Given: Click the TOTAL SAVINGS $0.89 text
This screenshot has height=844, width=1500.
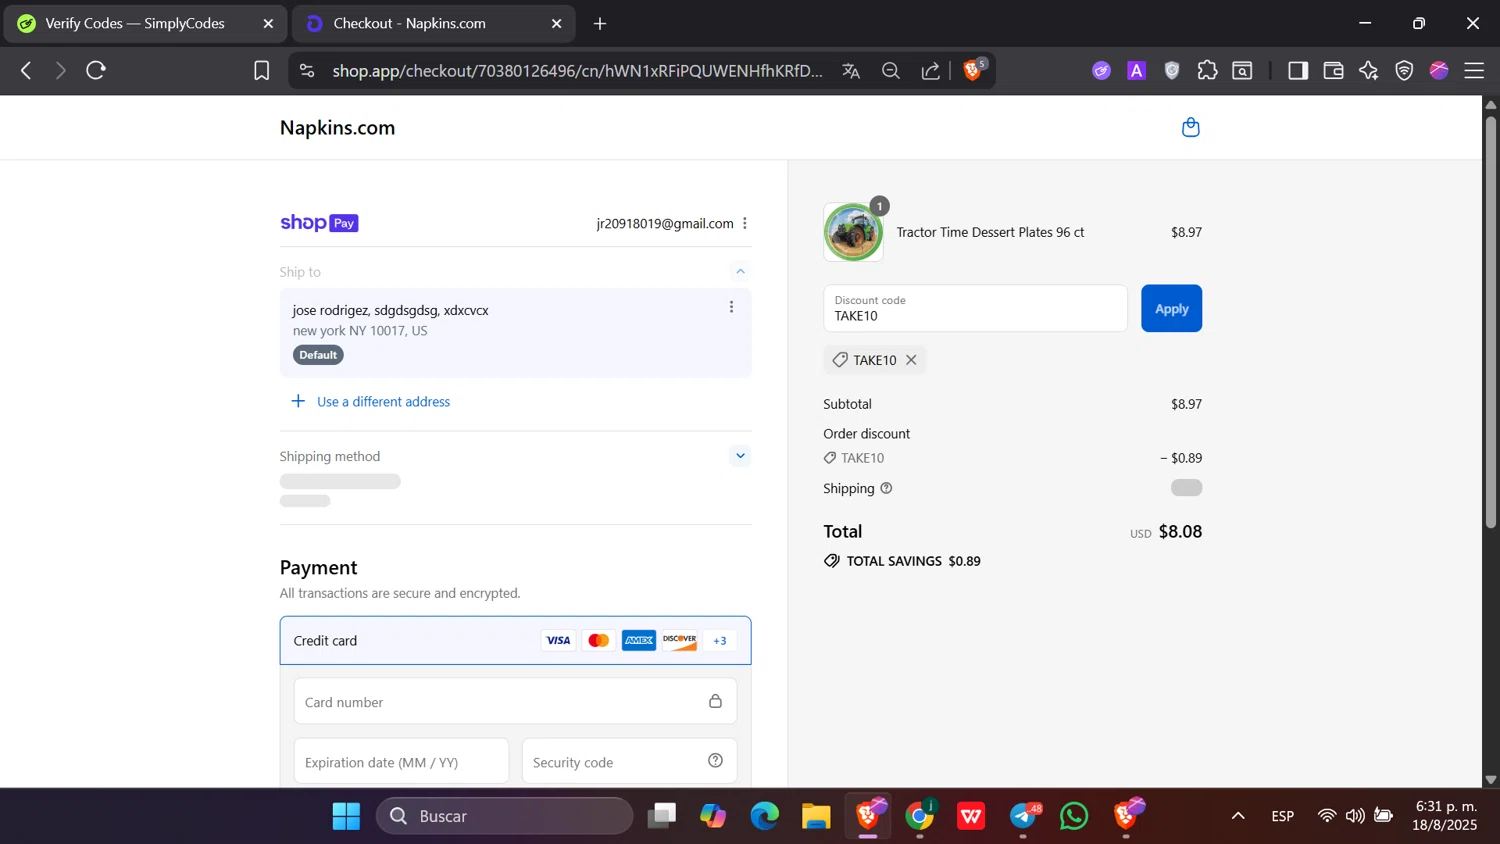Looking at the screenshot, I should [x=913, y=561].
